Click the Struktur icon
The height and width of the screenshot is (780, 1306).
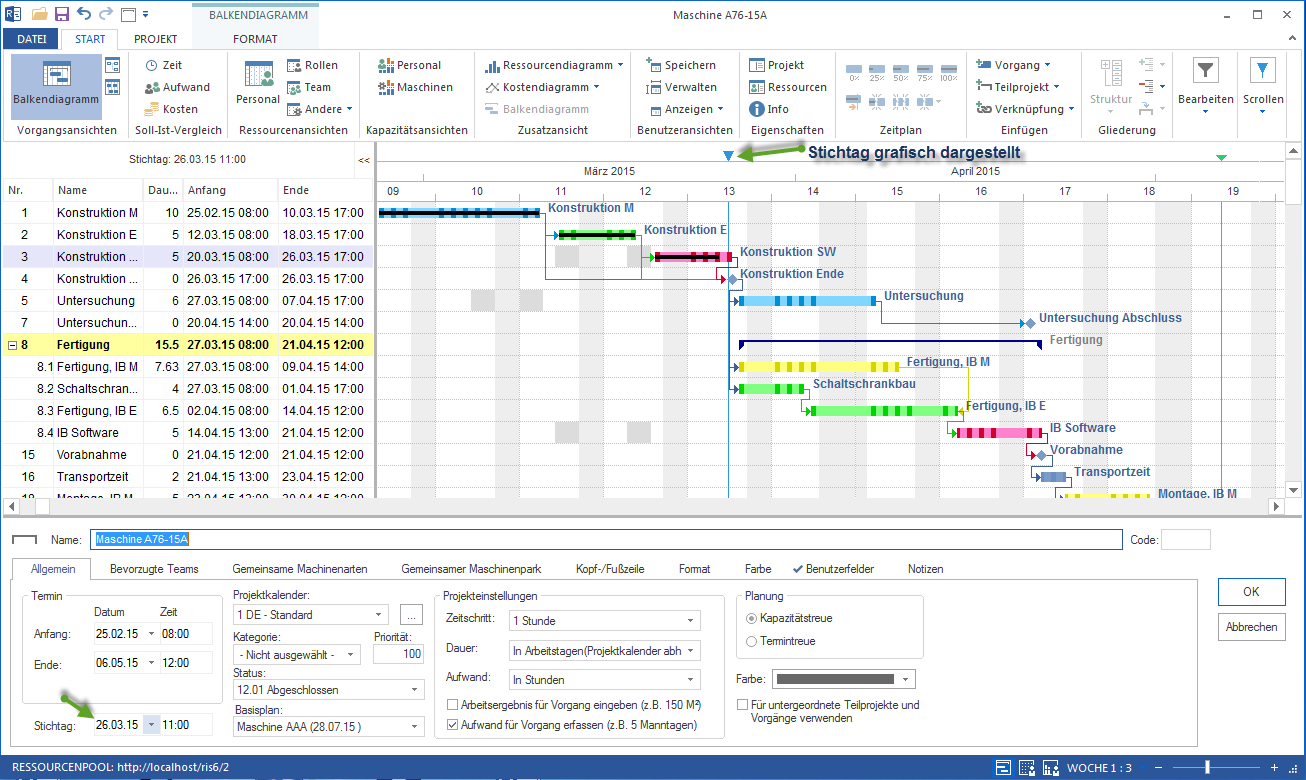1111,73
